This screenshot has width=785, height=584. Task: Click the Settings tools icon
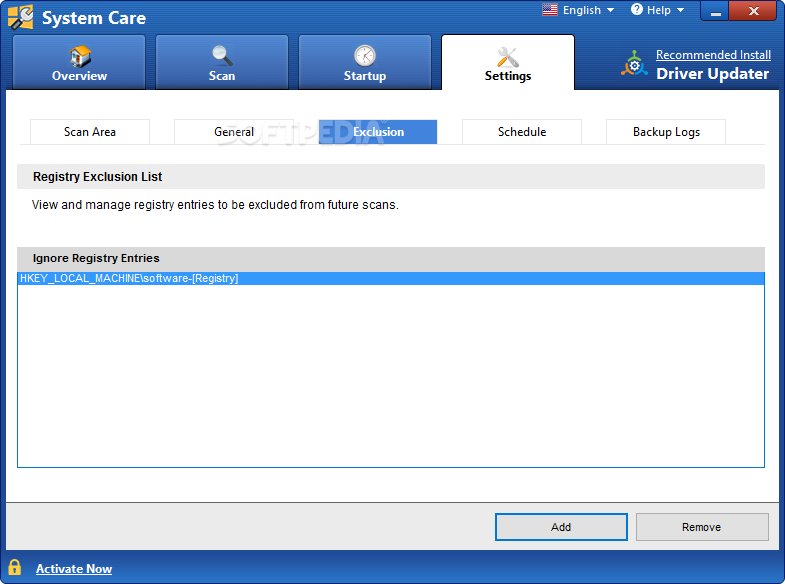[508, 57]
